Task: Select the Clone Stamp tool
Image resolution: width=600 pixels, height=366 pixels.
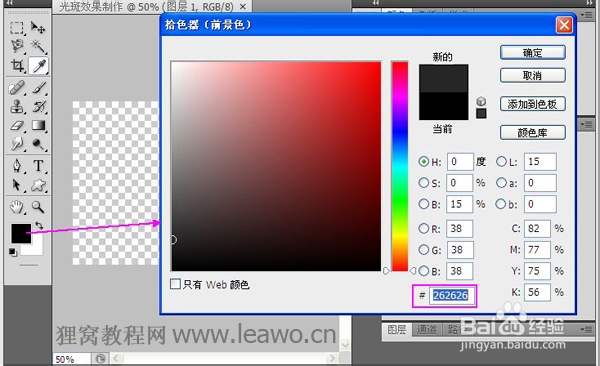Action: click(x=16, y=106)
